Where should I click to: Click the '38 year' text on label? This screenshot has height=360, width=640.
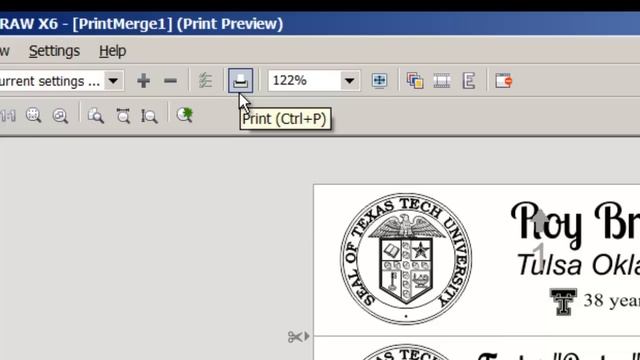(611, 301)
